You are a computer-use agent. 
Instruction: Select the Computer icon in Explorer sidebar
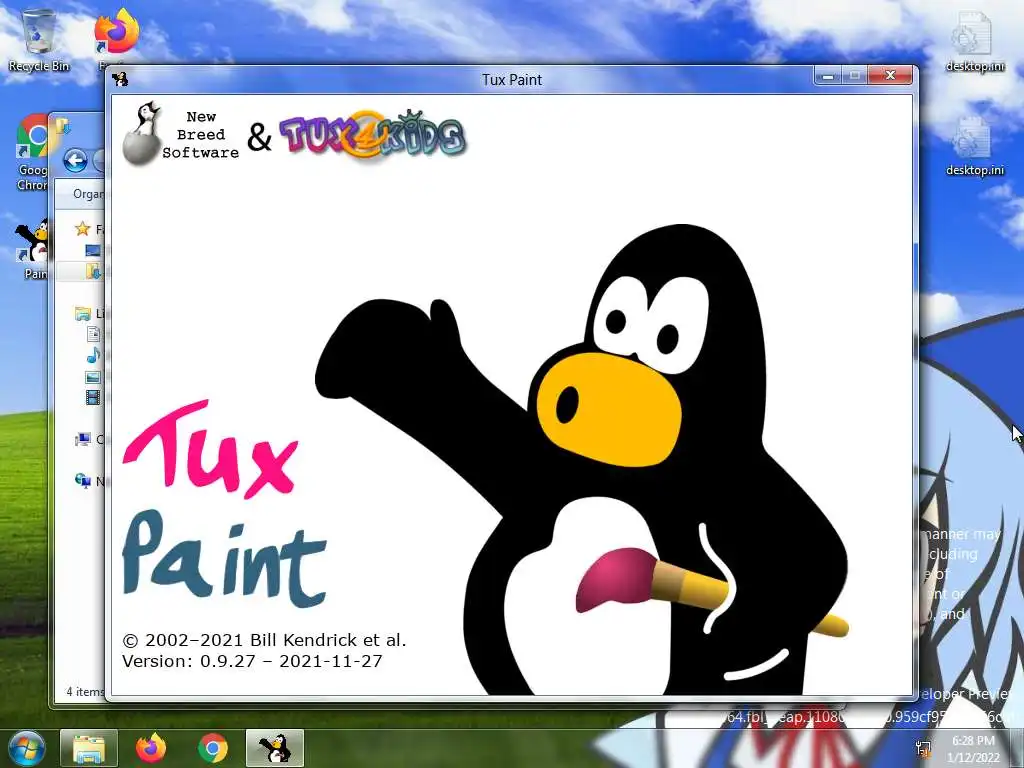83,440
